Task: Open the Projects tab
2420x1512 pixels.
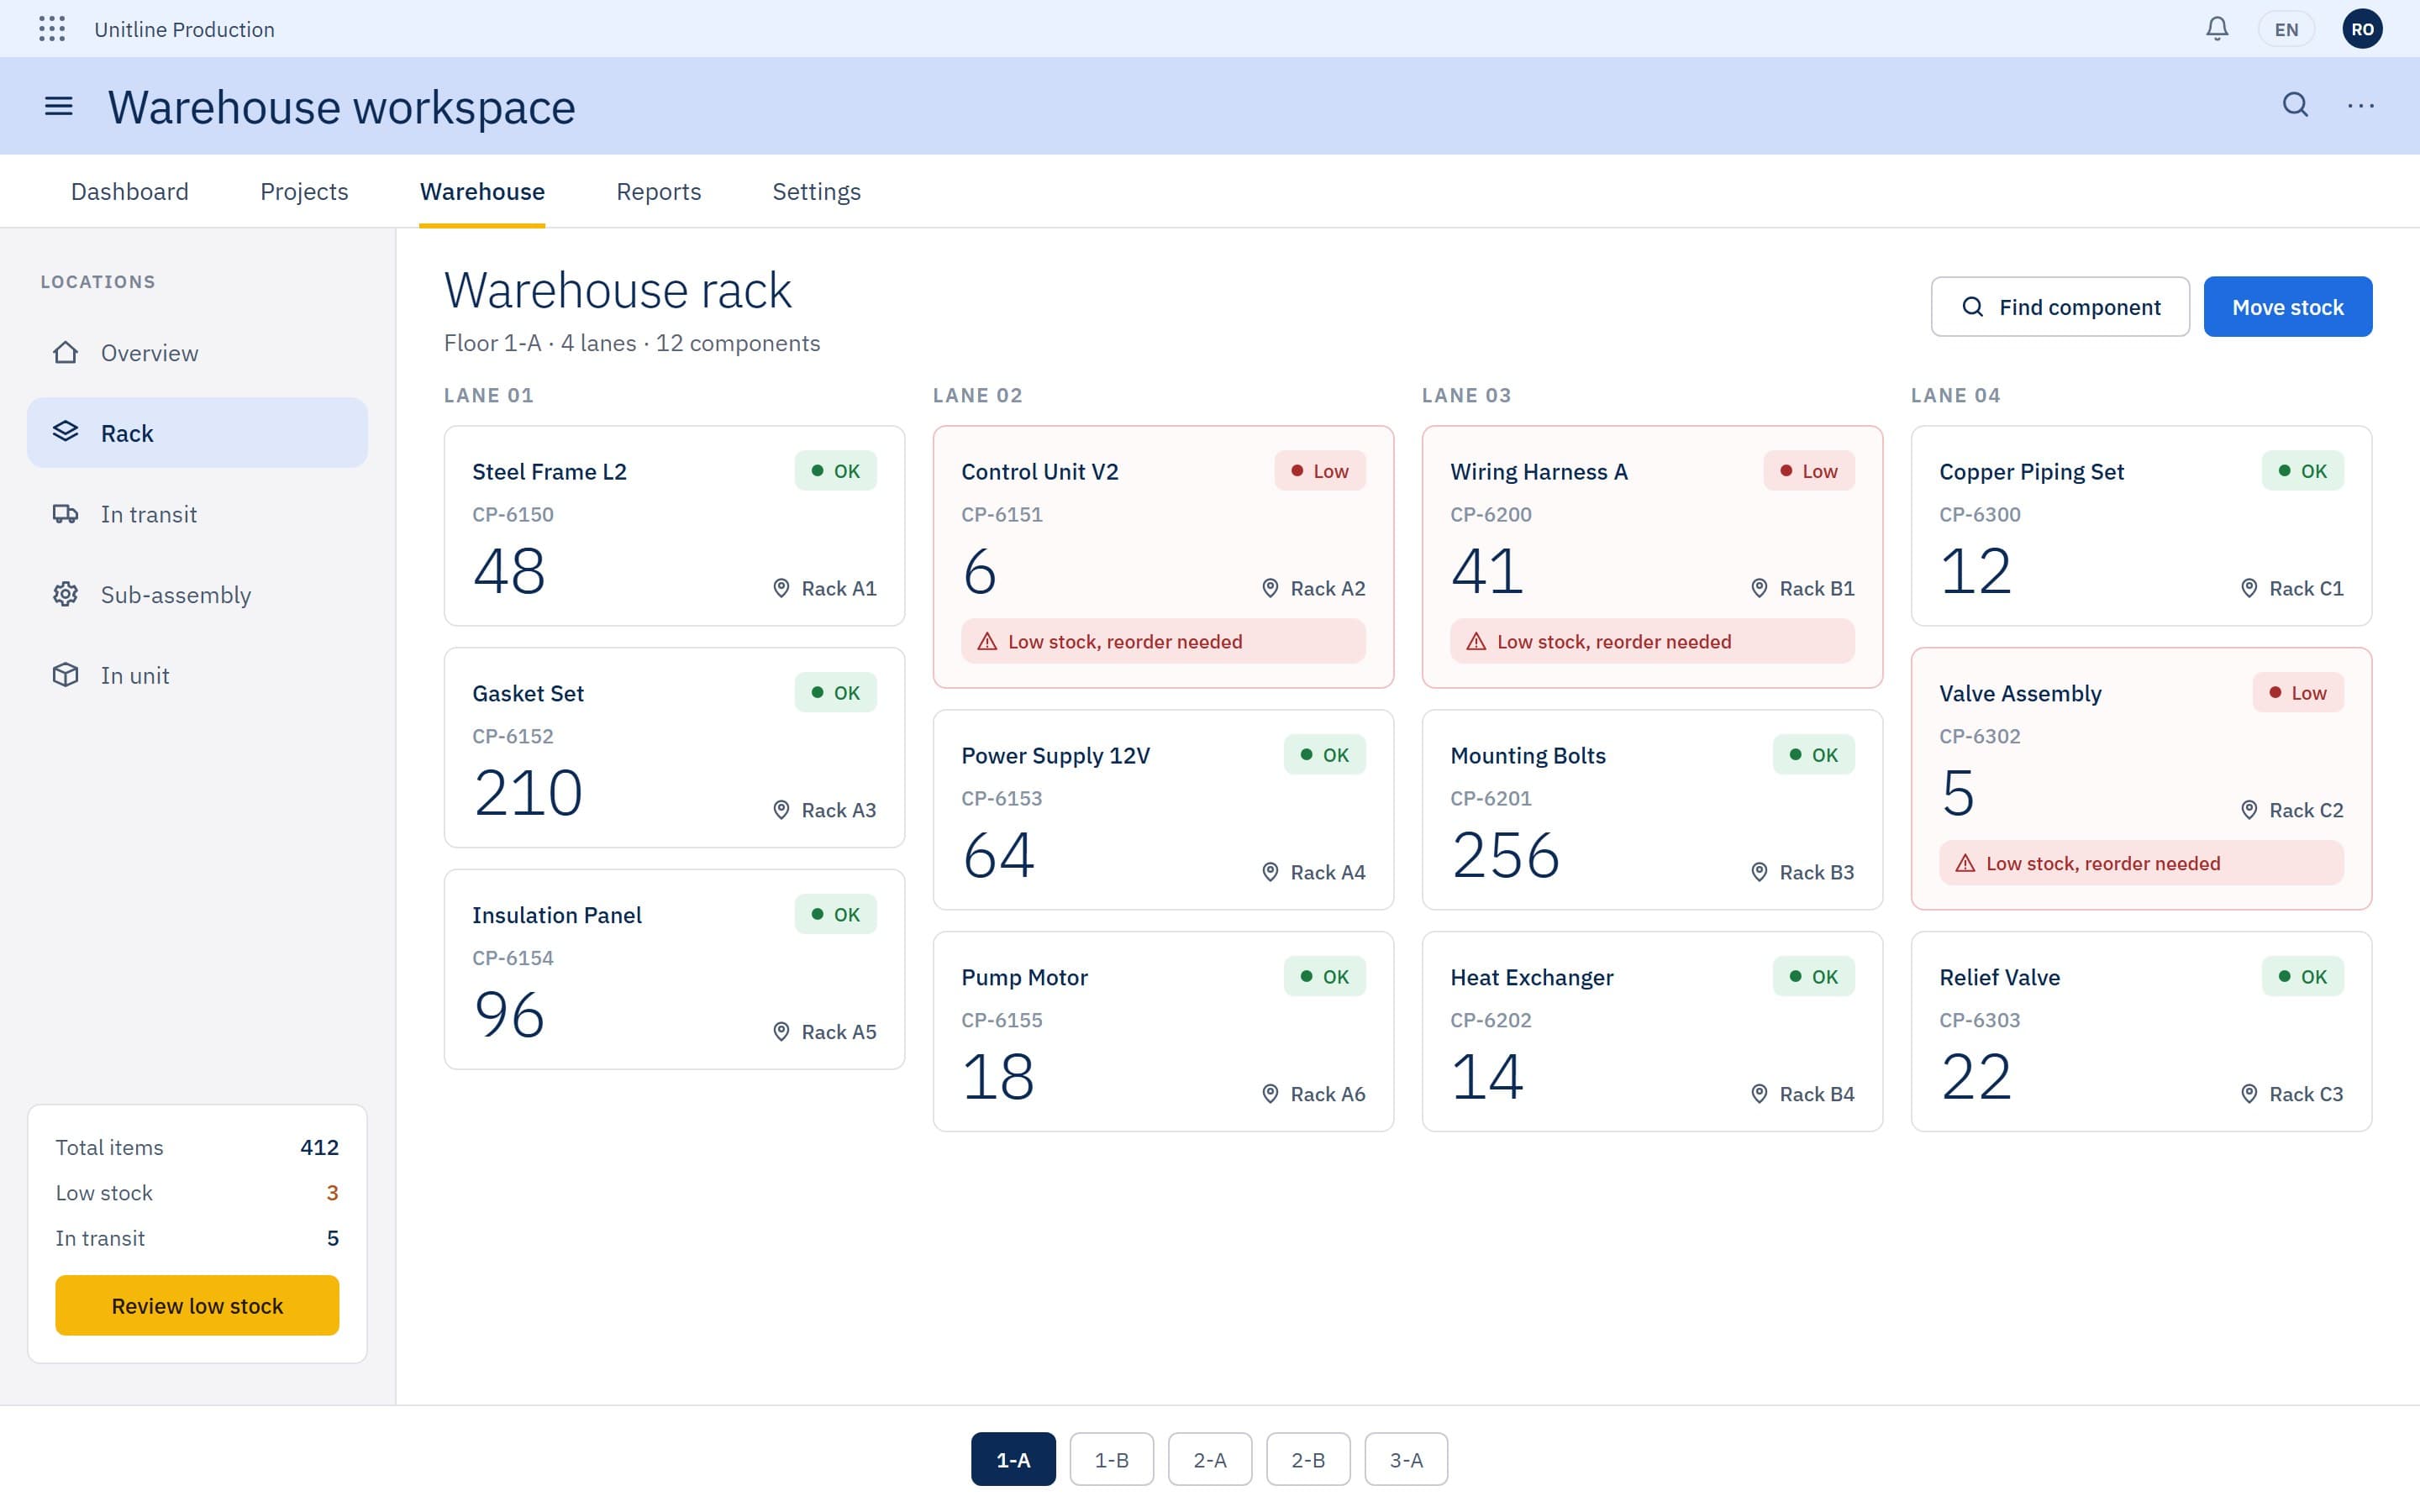Action: tap(304, 191)
